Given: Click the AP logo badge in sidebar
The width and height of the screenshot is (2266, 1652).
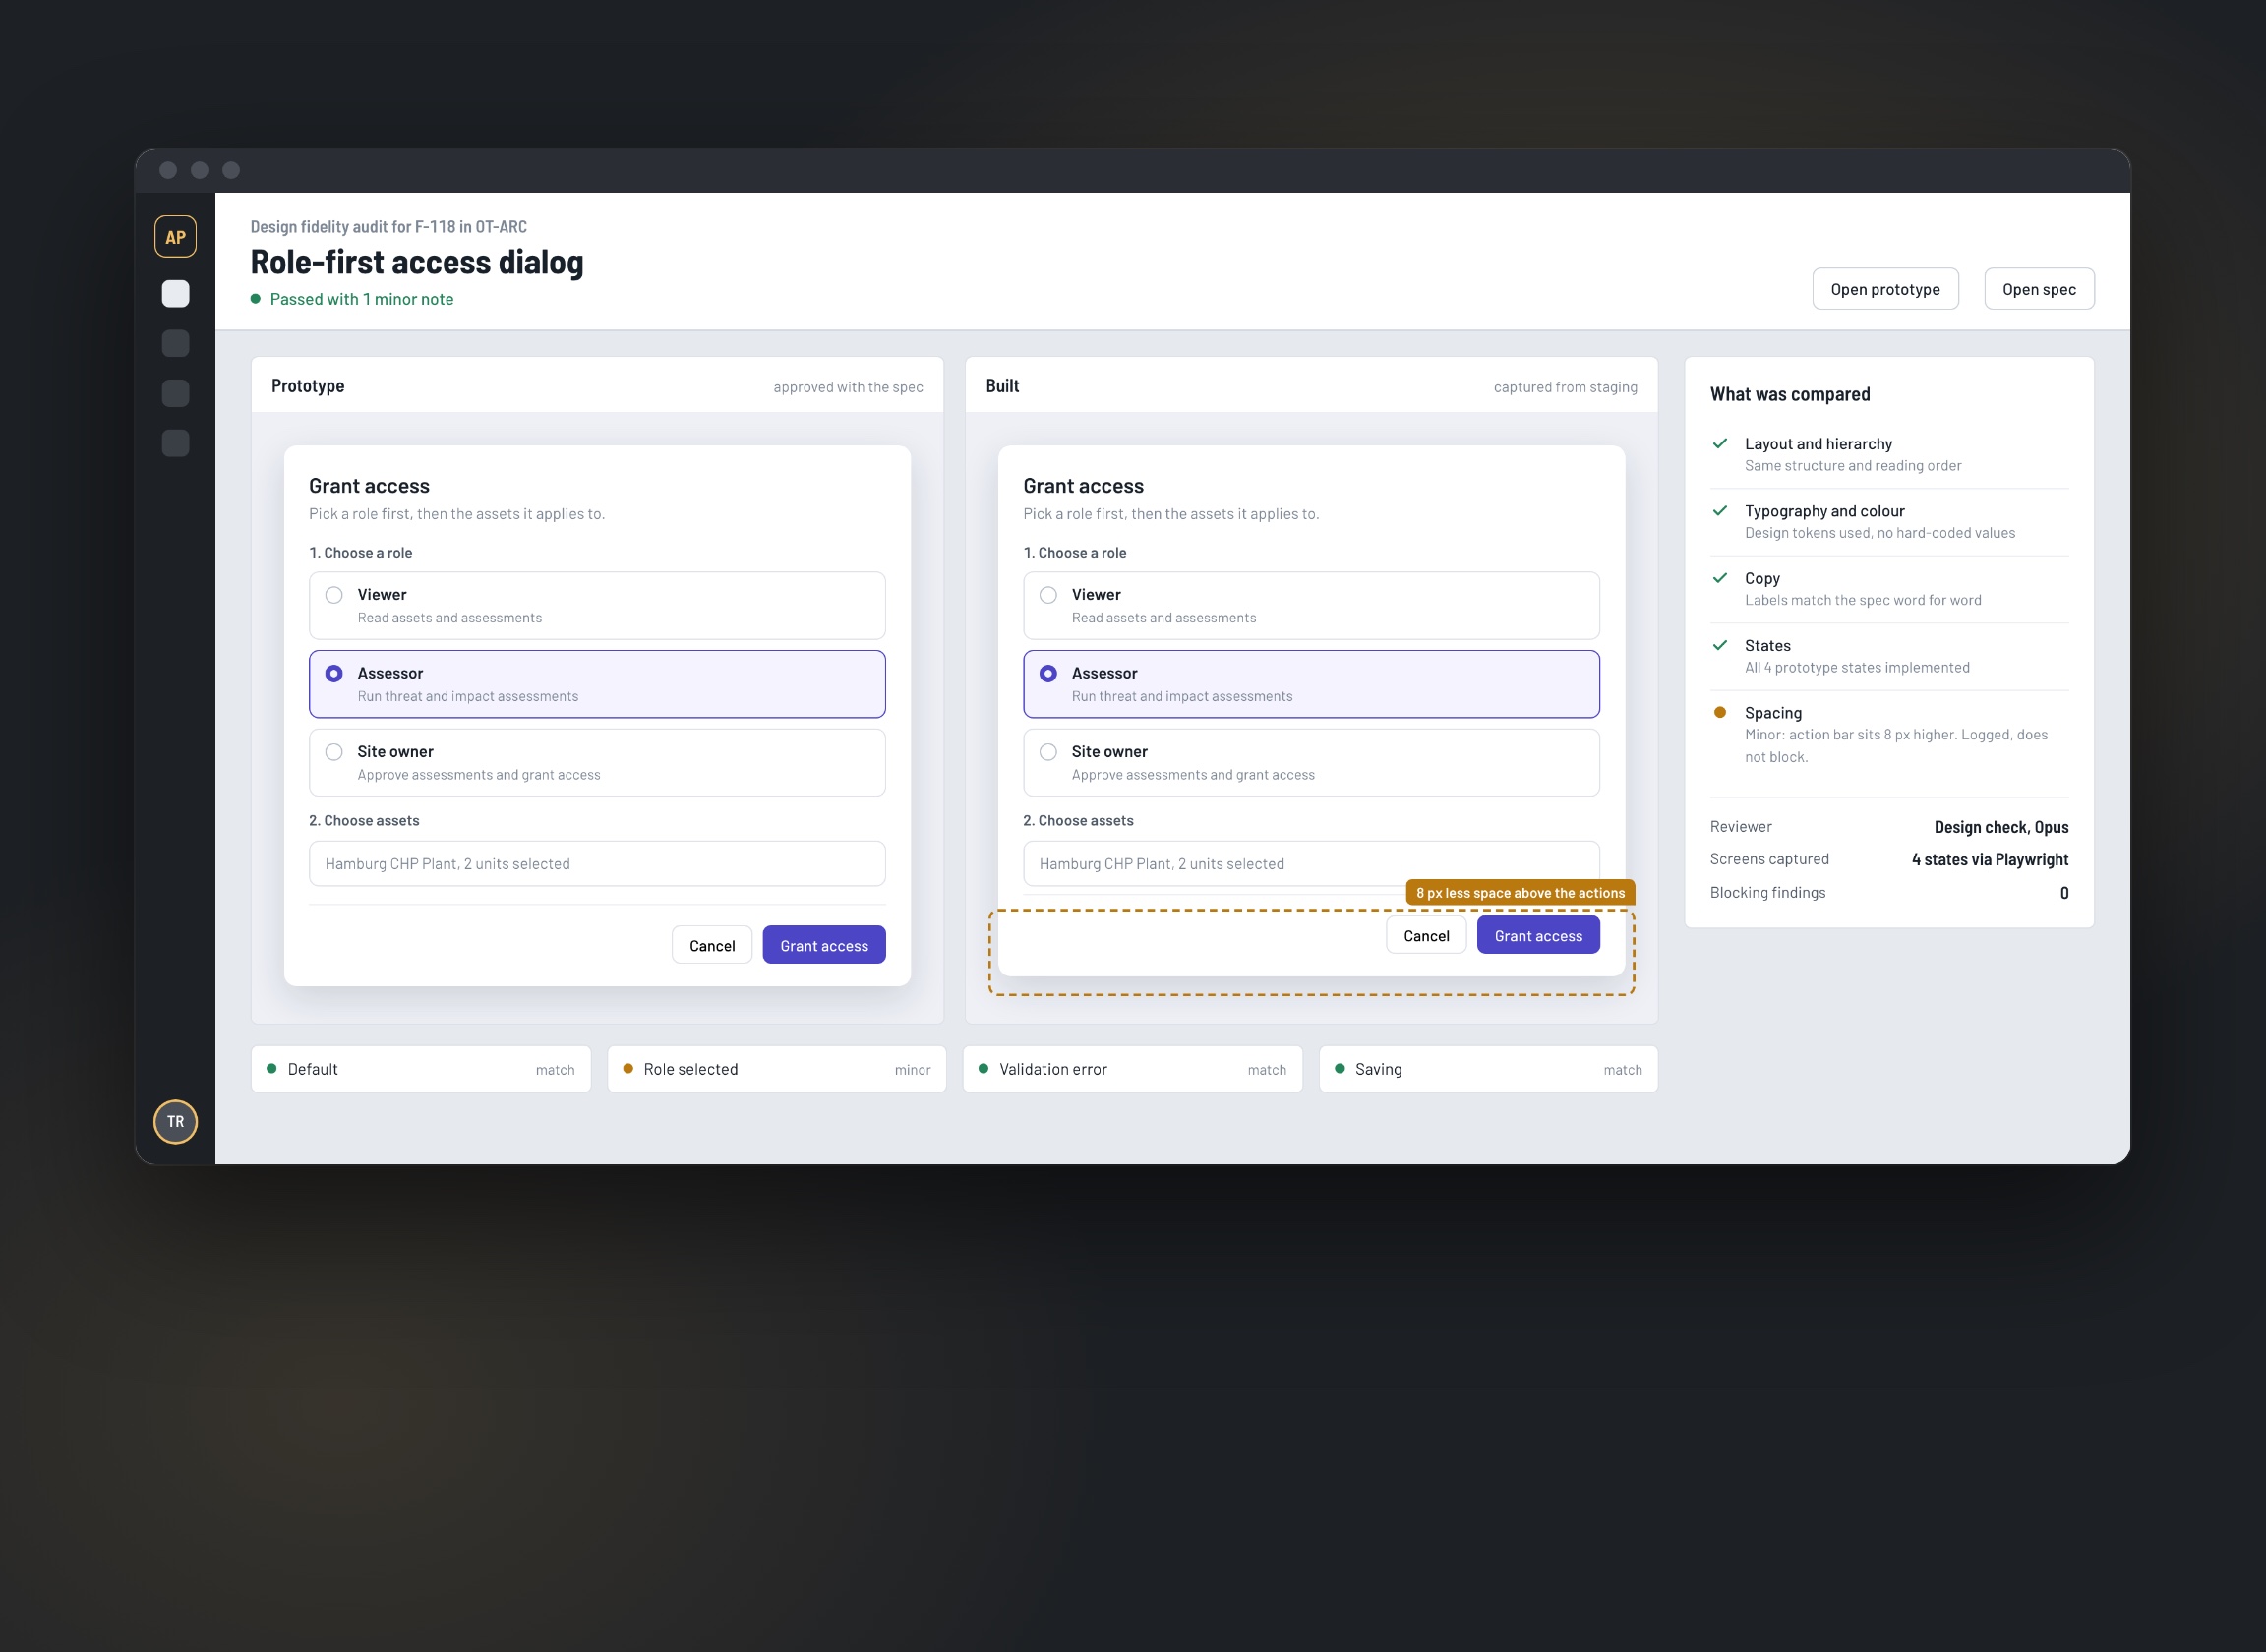Looking at the screenshot, I should click(175, 237).
